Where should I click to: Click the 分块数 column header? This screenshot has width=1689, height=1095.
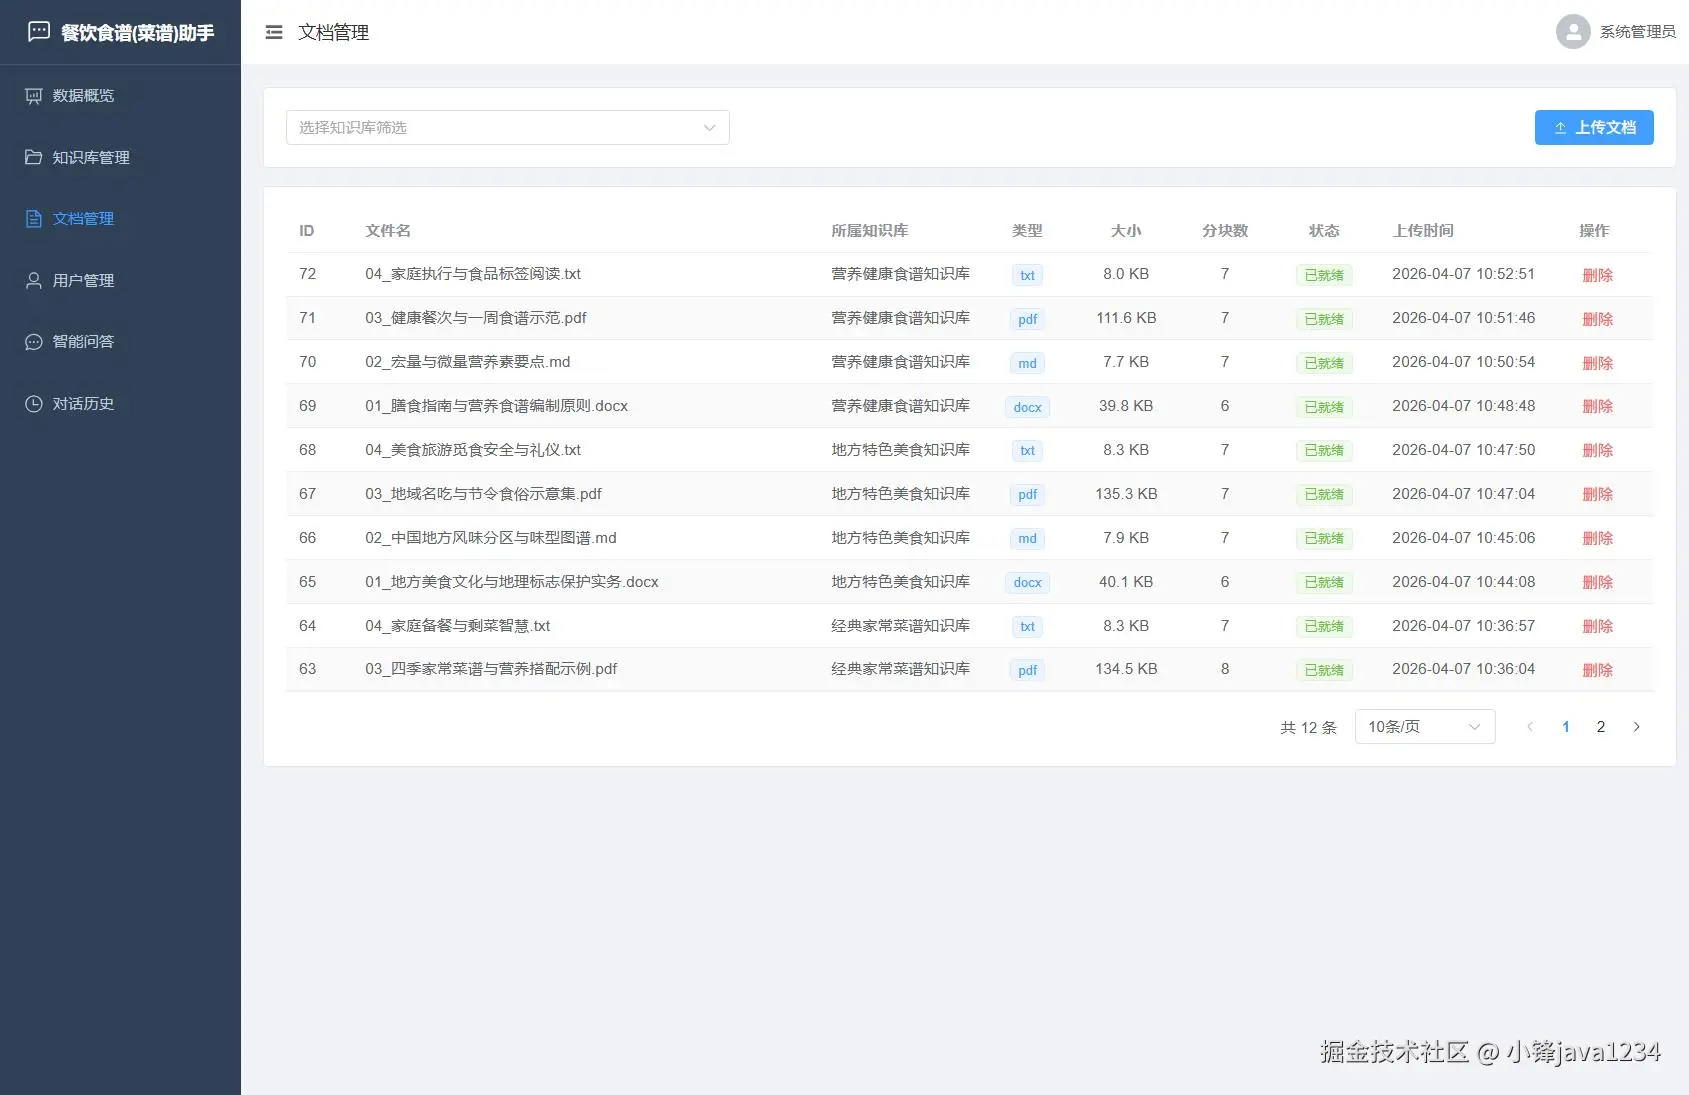pos(1225,231)
